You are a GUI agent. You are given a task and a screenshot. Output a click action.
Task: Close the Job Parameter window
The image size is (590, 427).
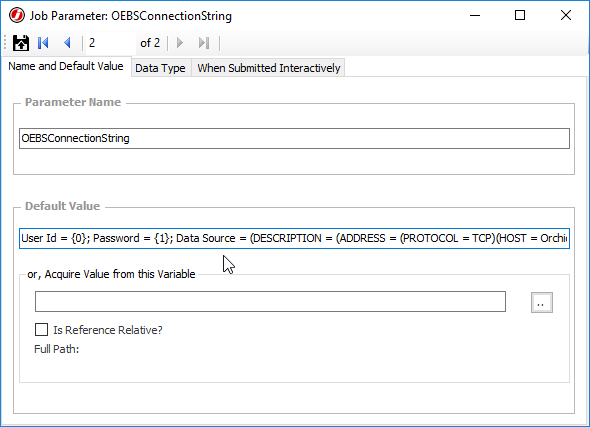tap(566, 15)
